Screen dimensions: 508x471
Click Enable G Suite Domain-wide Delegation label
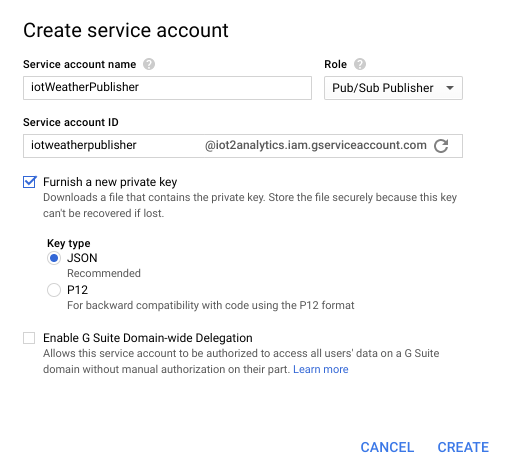click(x=148, y=338)
